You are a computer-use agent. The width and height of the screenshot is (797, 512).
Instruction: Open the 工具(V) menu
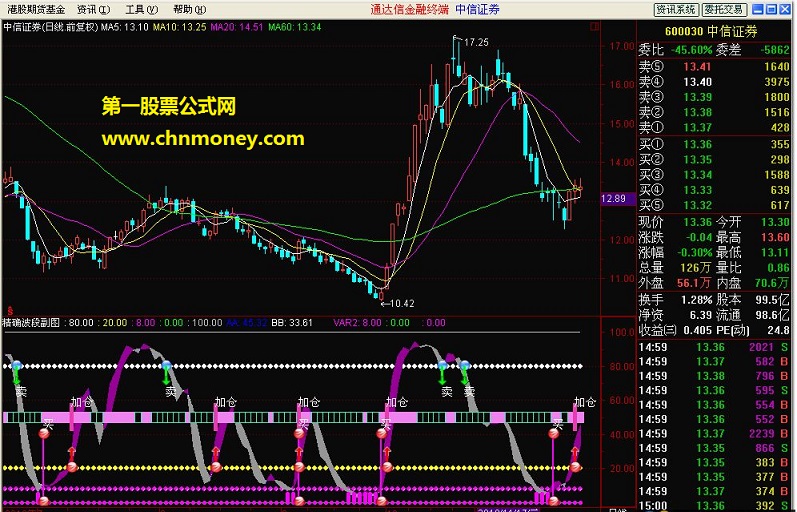pyautogui.click(x=142, y=9)
